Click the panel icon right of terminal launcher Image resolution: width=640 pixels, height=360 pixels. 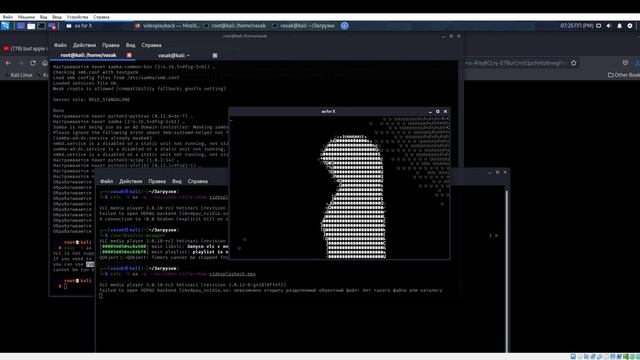(52, 26)
